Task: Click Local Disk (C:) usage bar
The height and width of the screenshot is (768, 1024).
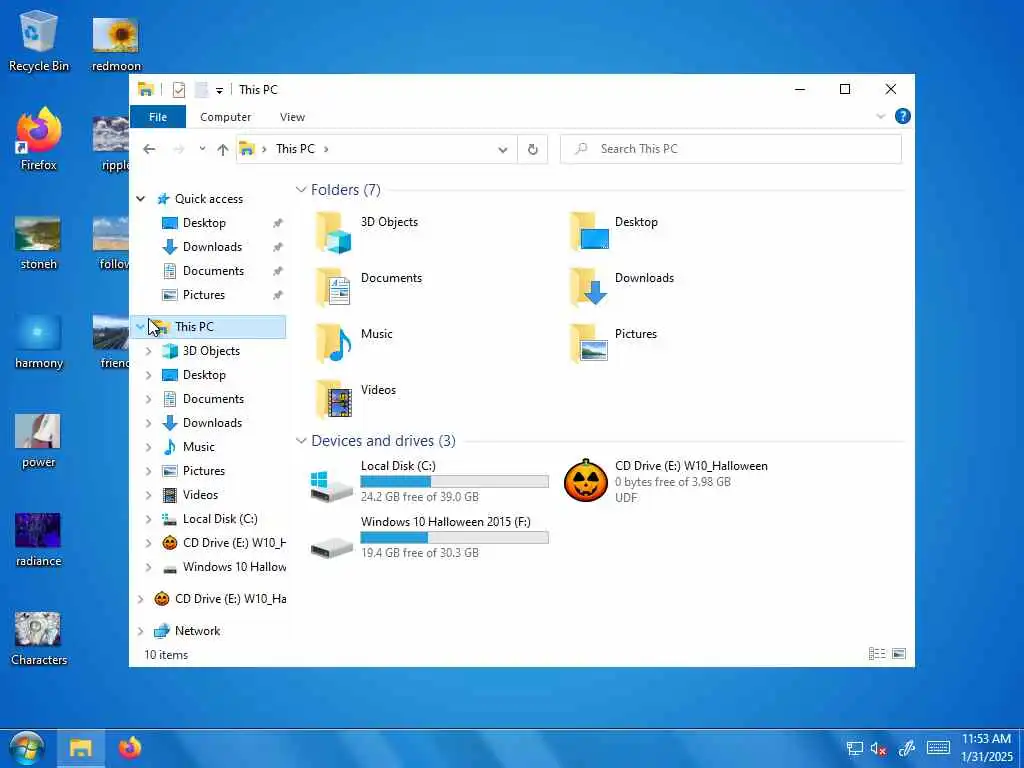Action: point(455,481)
